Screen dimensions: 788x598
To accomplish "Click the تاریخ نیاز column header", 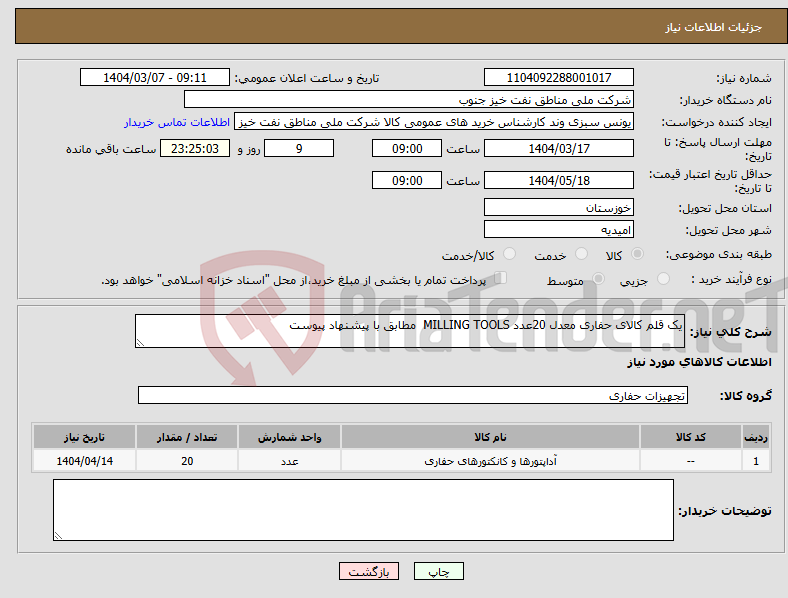I will [84, 437].
